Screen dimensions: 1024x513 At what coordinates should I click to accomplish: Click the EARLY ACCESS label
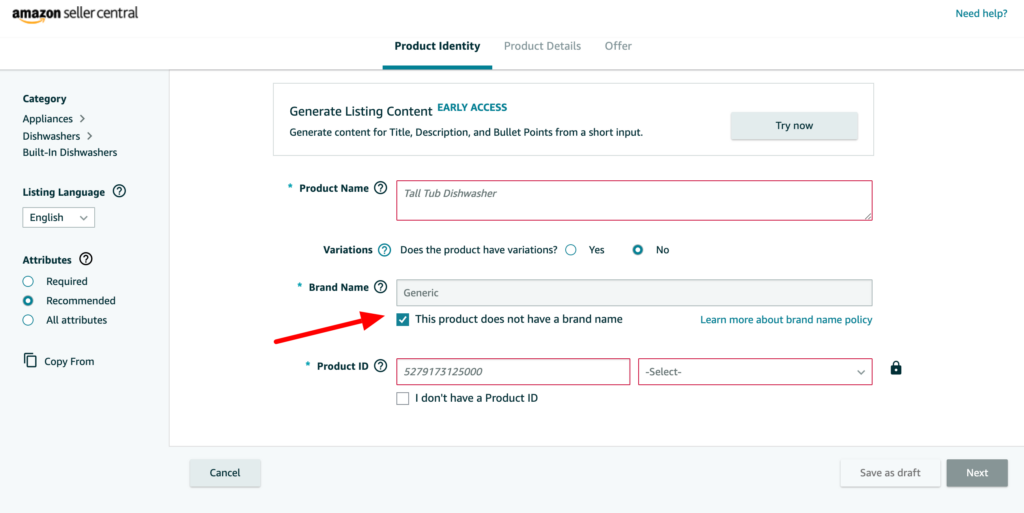pos(472,107)
